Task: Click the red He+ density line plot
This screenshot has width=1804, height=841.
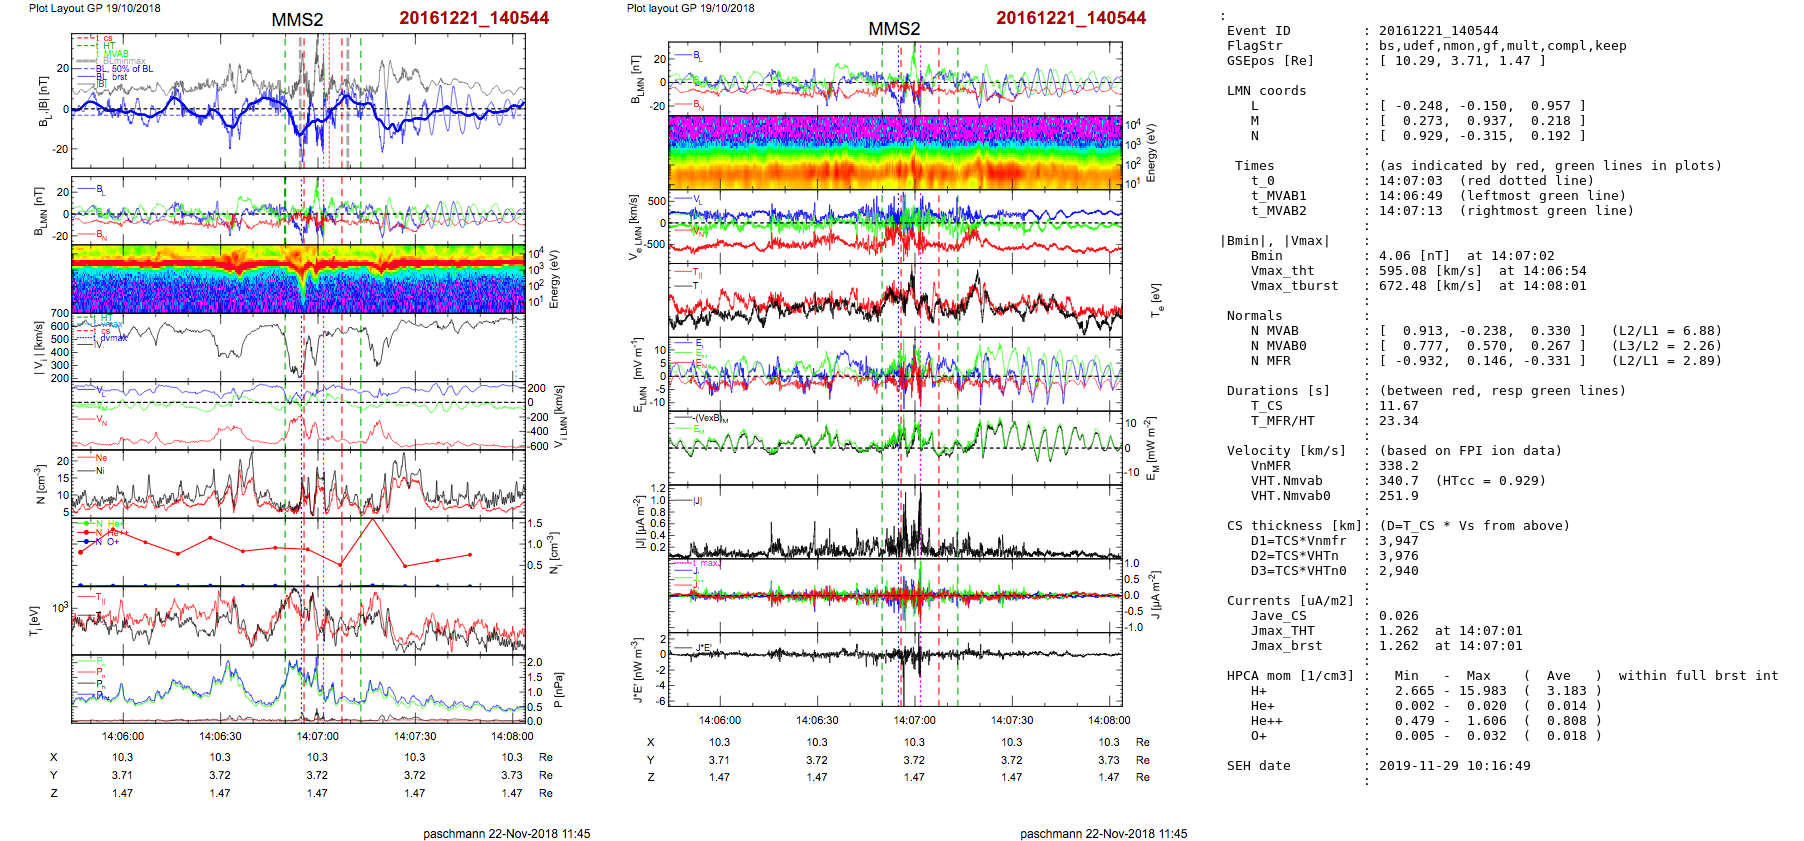Action: [275, 548]
